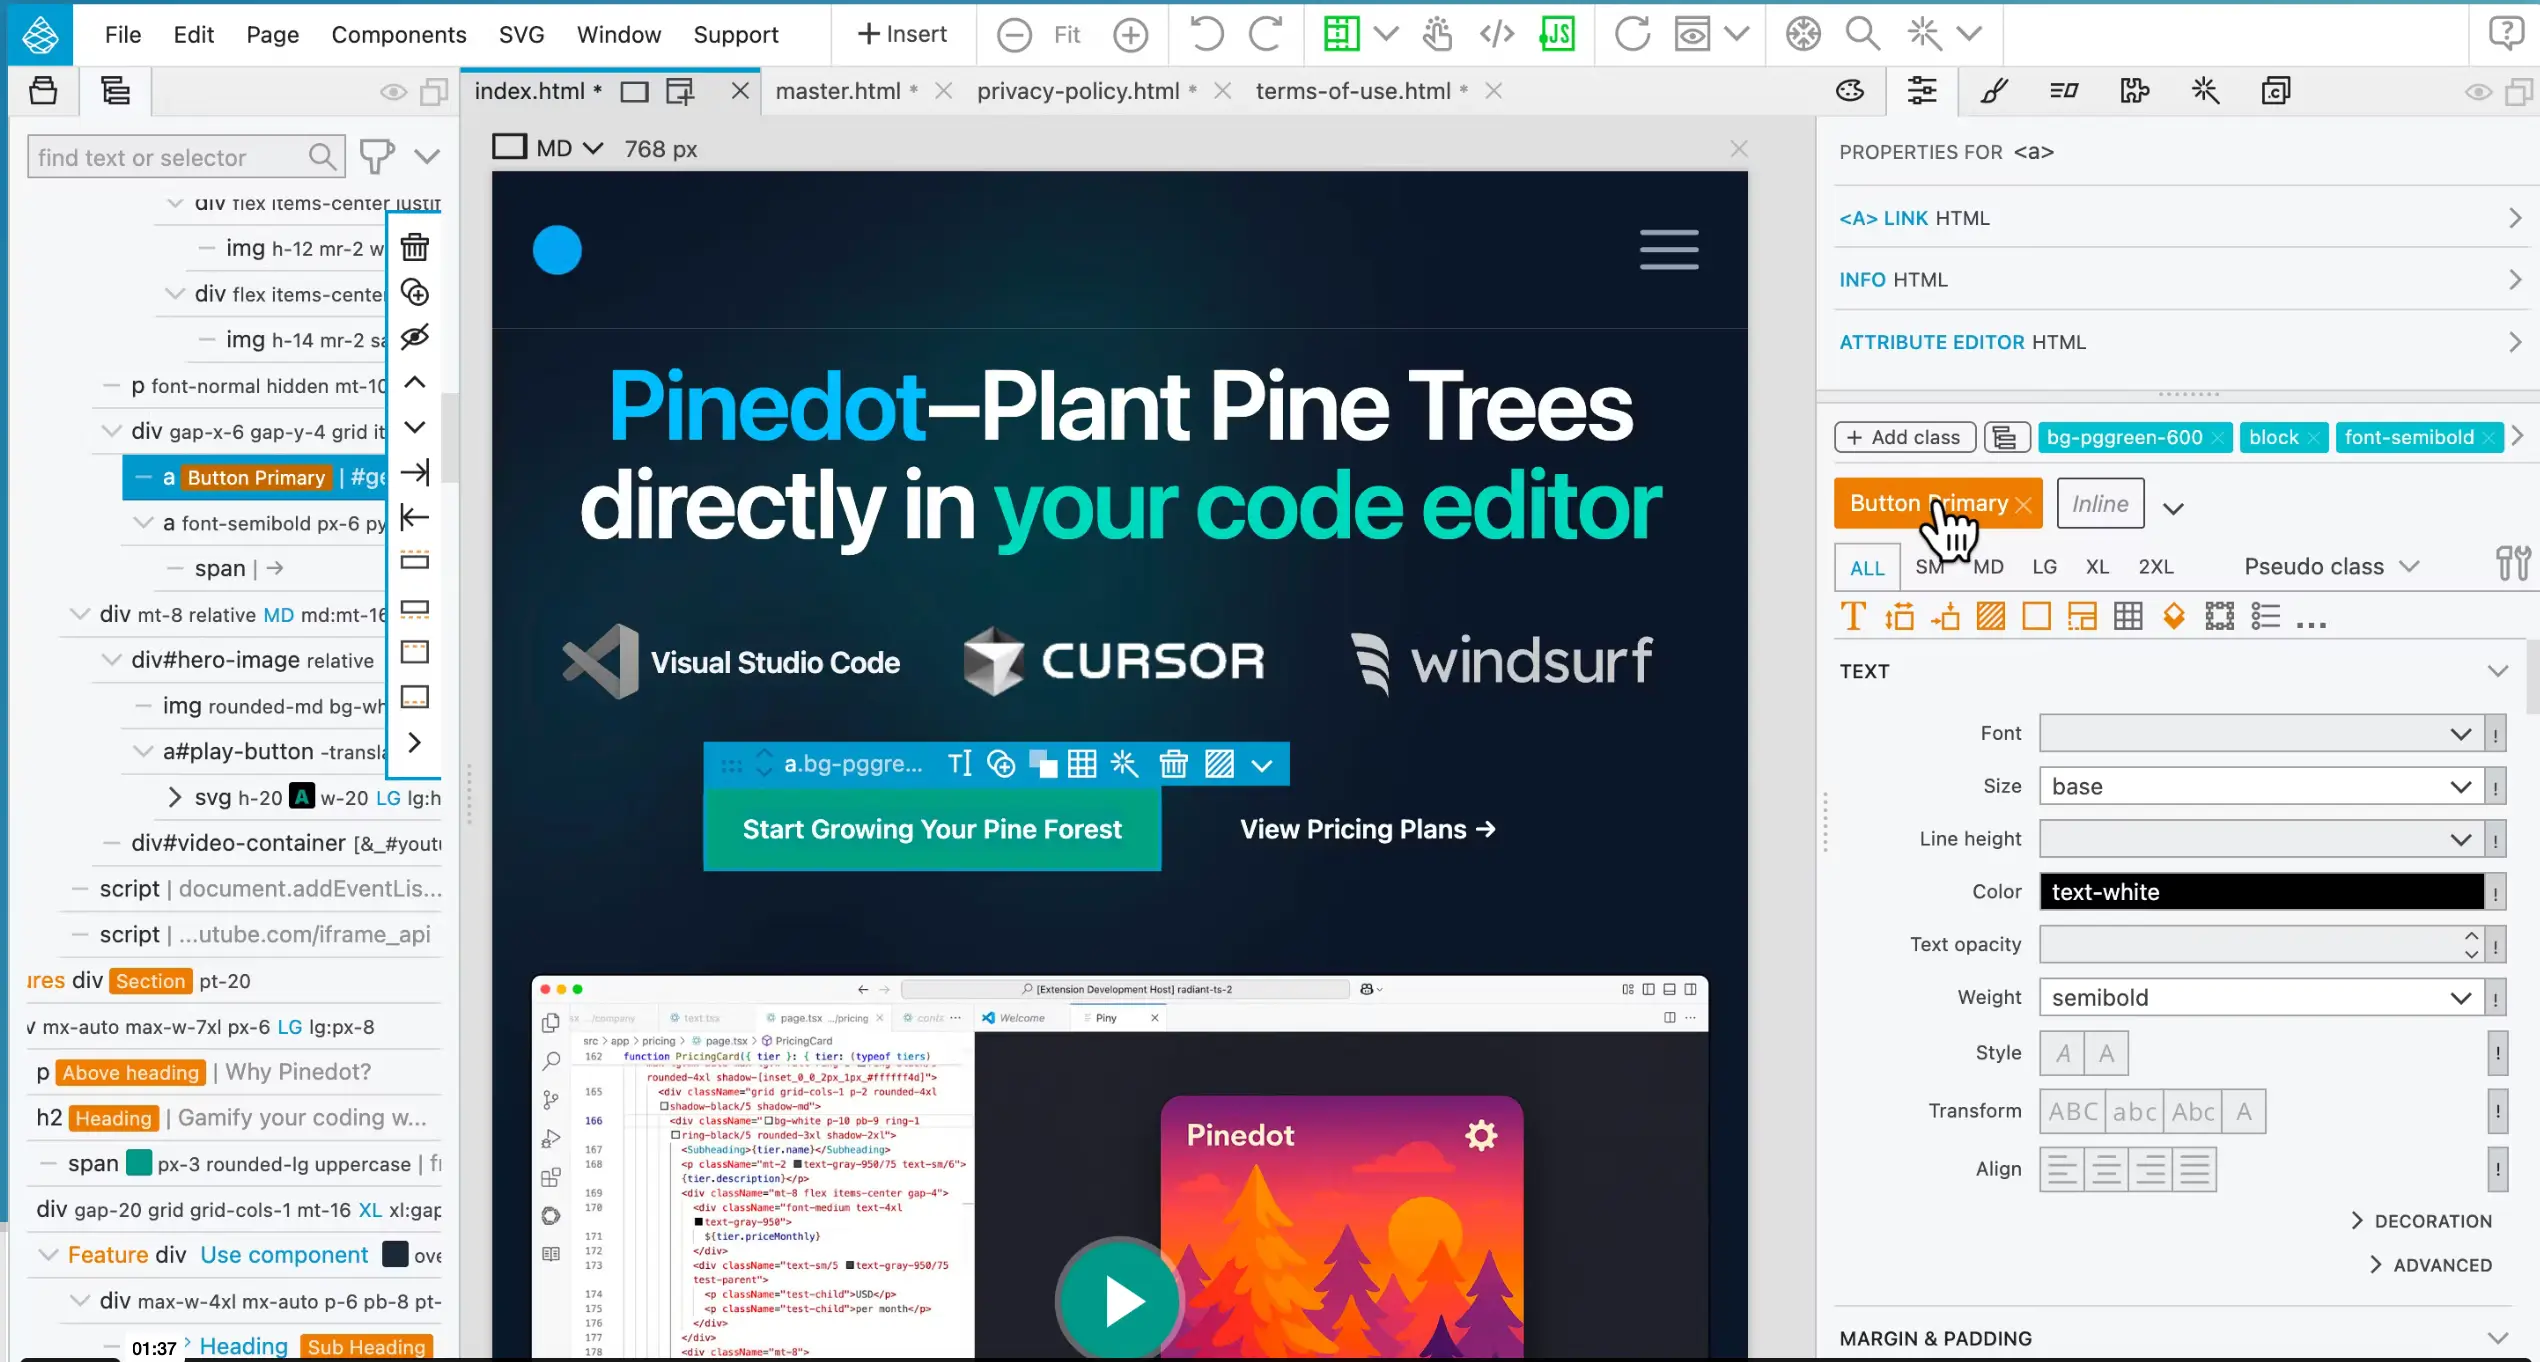Open the Pseudo class dropdown

(2330, 567)
